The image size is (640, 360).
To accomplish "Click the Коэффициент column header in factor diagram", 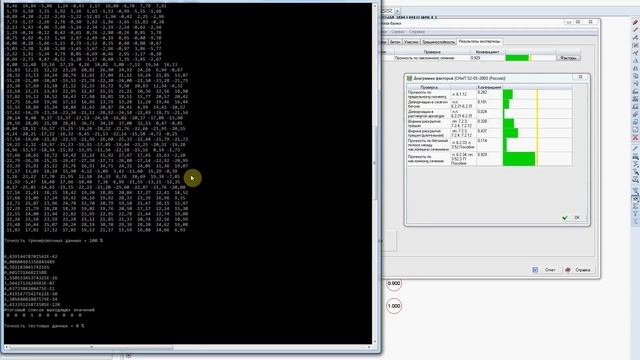I will point(489,87).
